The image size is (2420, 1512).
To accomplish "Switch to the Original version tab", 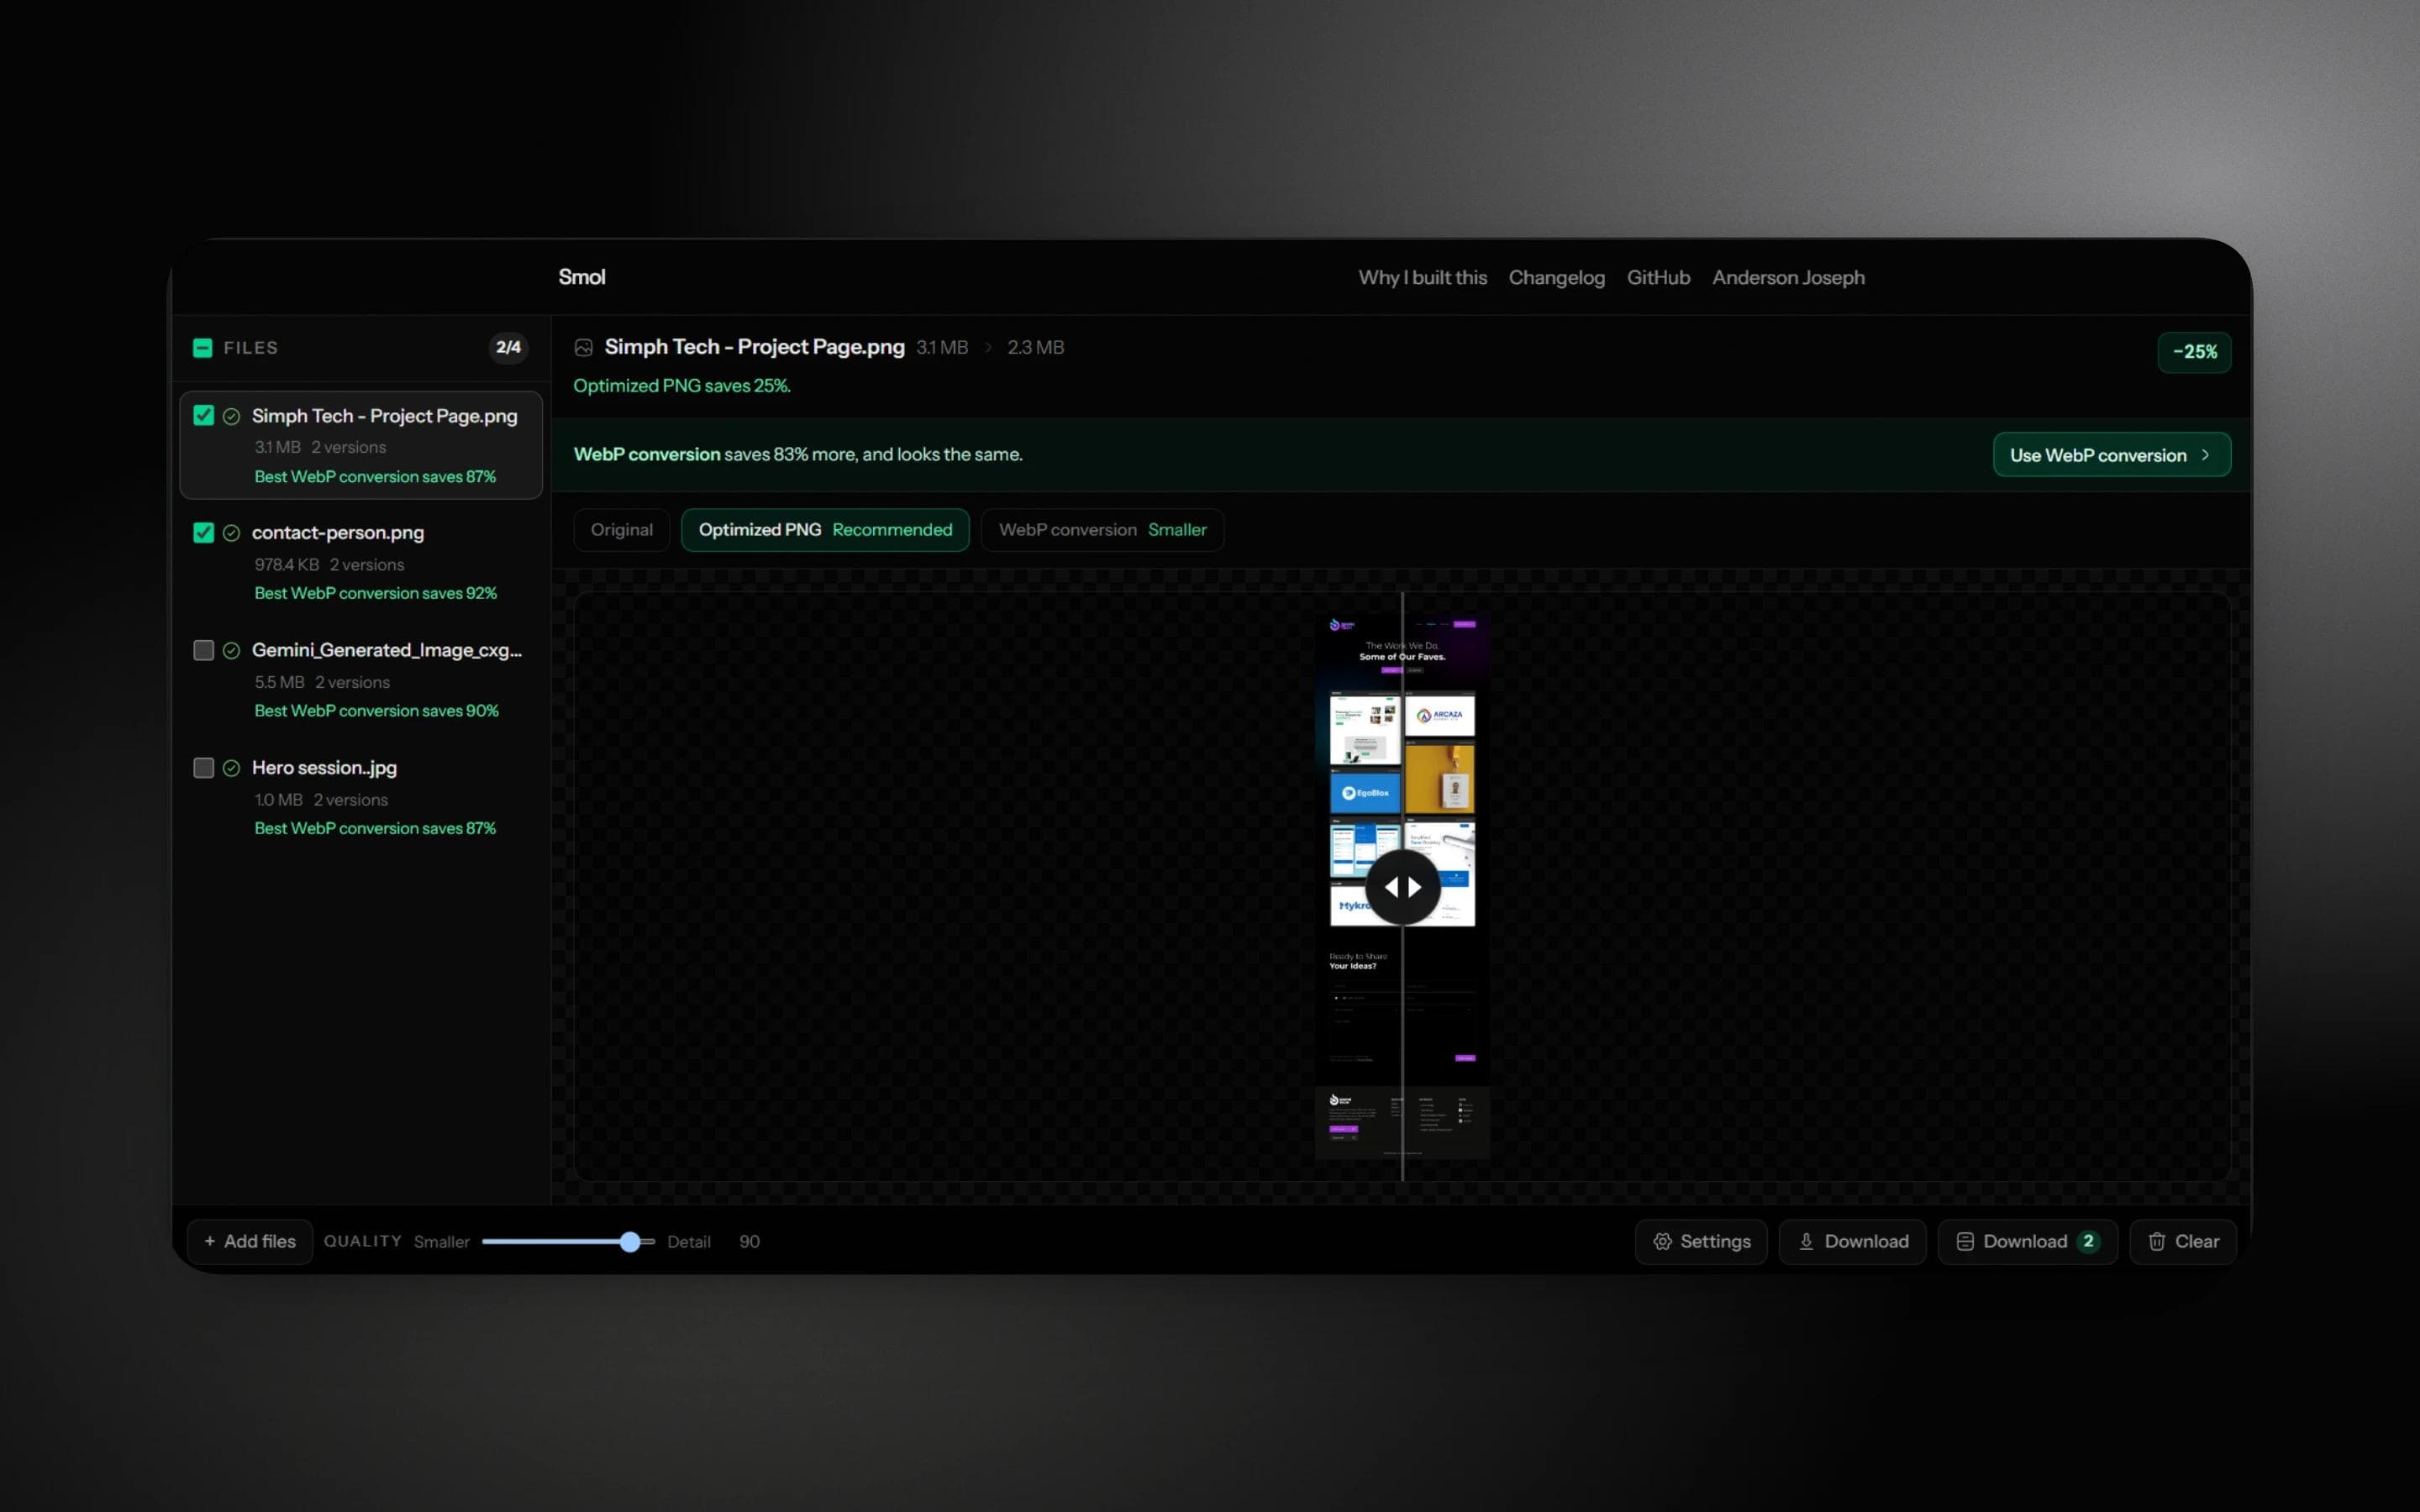I will [622, 530].
